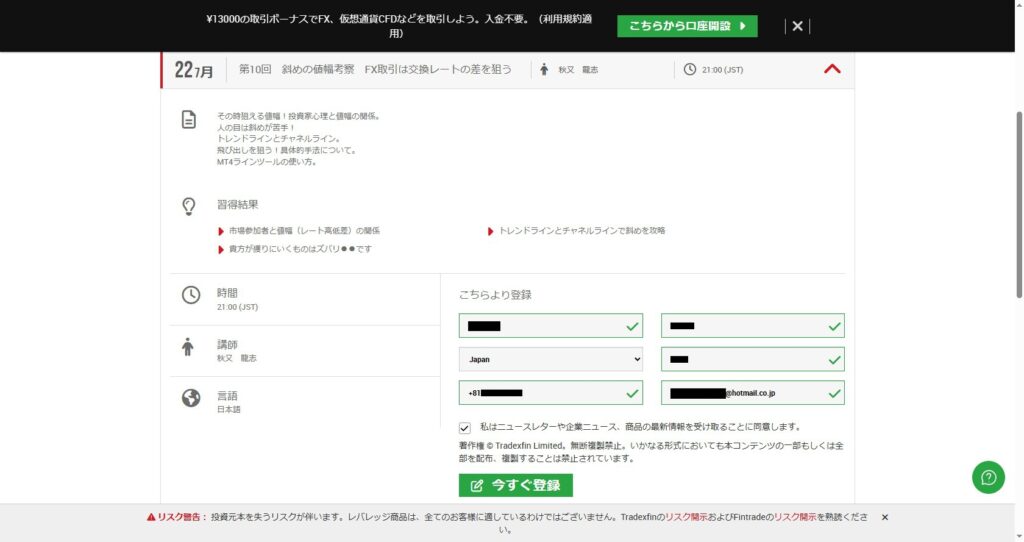
Task: Click the page vertical scrollbar
Action: (1019, 204)
